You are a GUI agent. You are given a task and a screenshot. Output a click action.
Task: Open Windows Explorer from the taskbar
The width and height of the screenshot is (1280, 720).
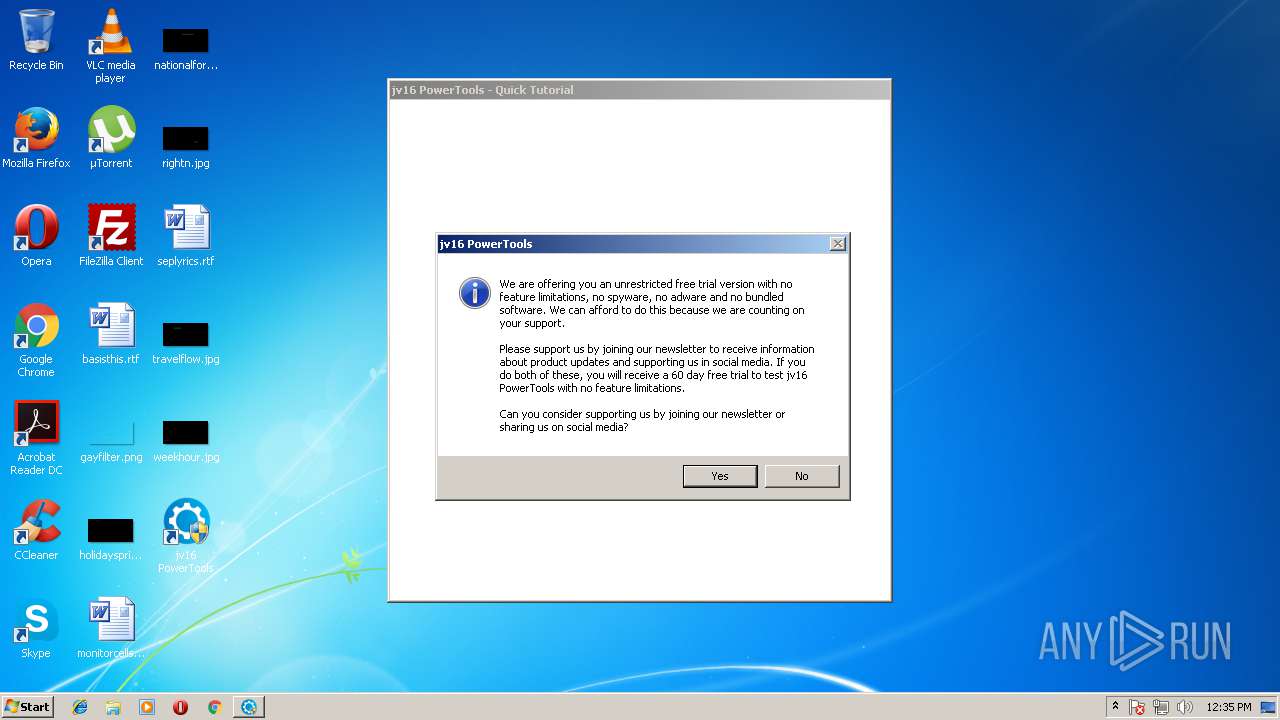point(113,707)
